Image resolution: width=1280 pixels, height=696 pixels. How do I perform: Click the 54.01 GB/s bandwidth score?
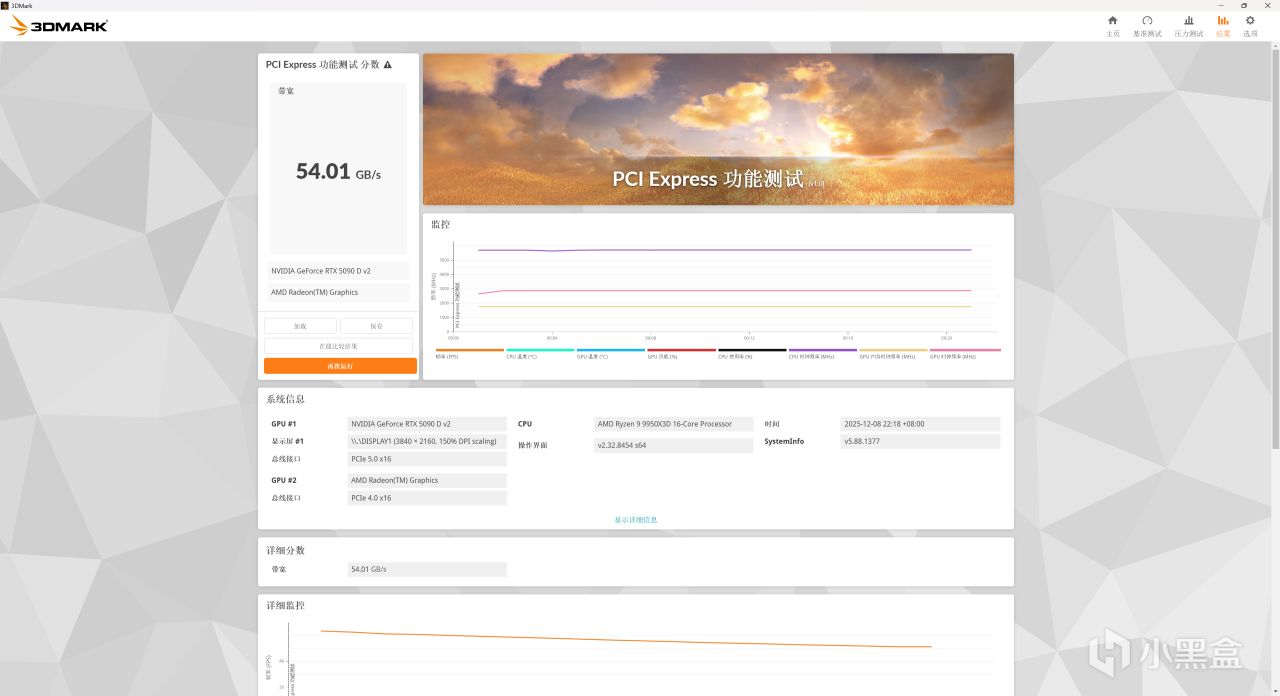pyautogui.click(x=338, y=172)
